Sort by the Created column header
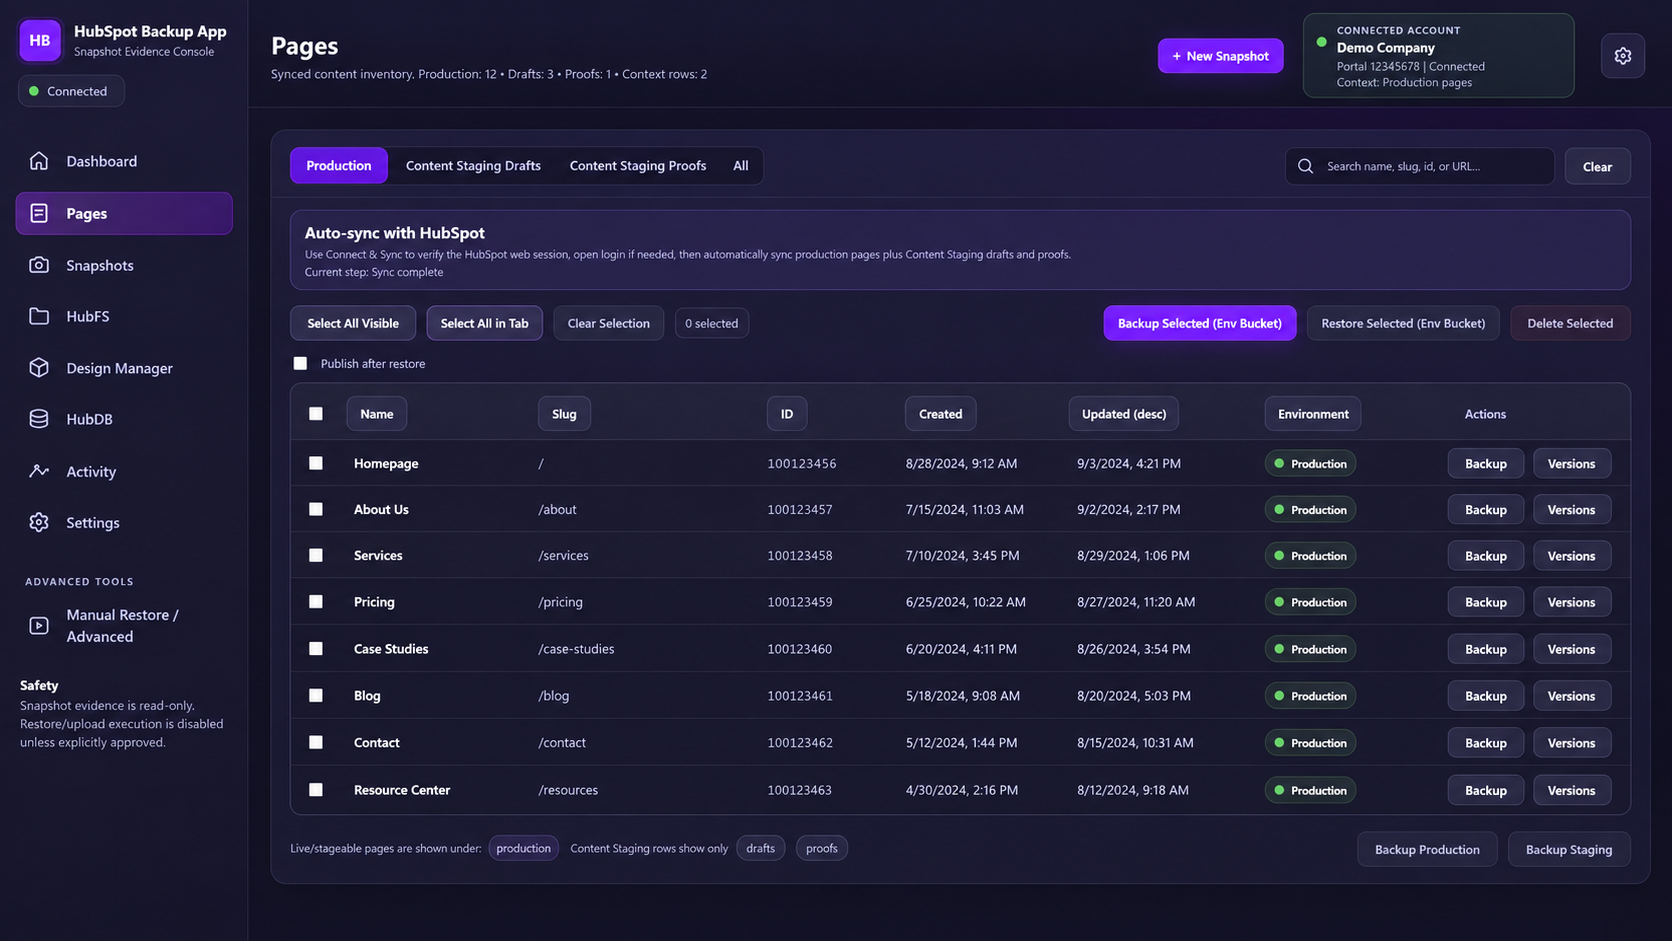The height and width of the screenshot is (941, 1672). pyautogui.click(x=940, y=414)
